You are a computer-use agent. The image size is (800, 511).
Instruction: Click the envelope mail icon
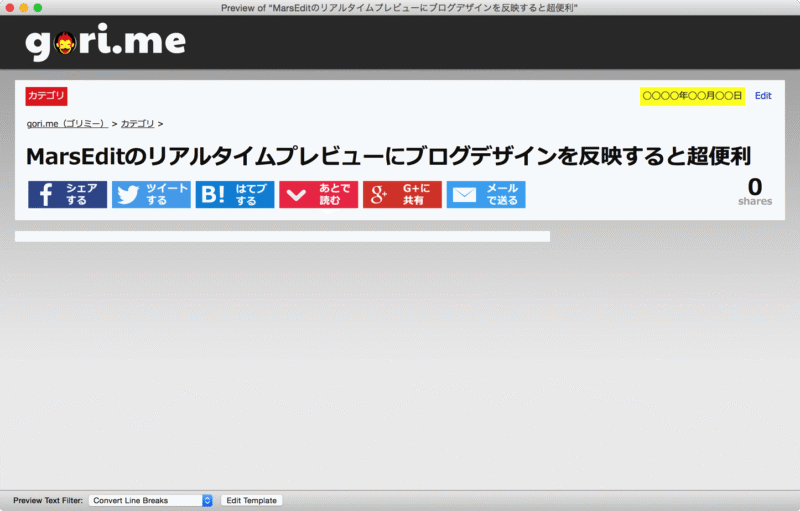pyautogui.click(x=464, y=195)
